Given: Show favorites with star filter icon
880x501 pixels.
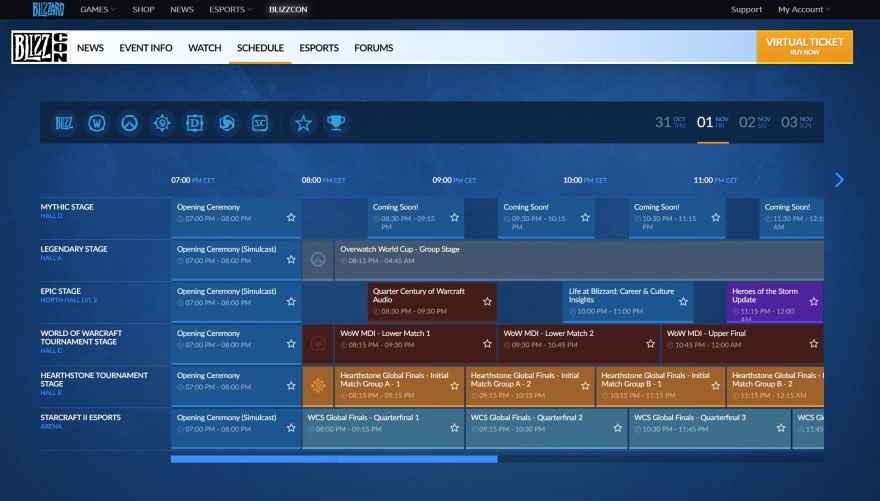Looking at the screenshot, I should [303, 123].
